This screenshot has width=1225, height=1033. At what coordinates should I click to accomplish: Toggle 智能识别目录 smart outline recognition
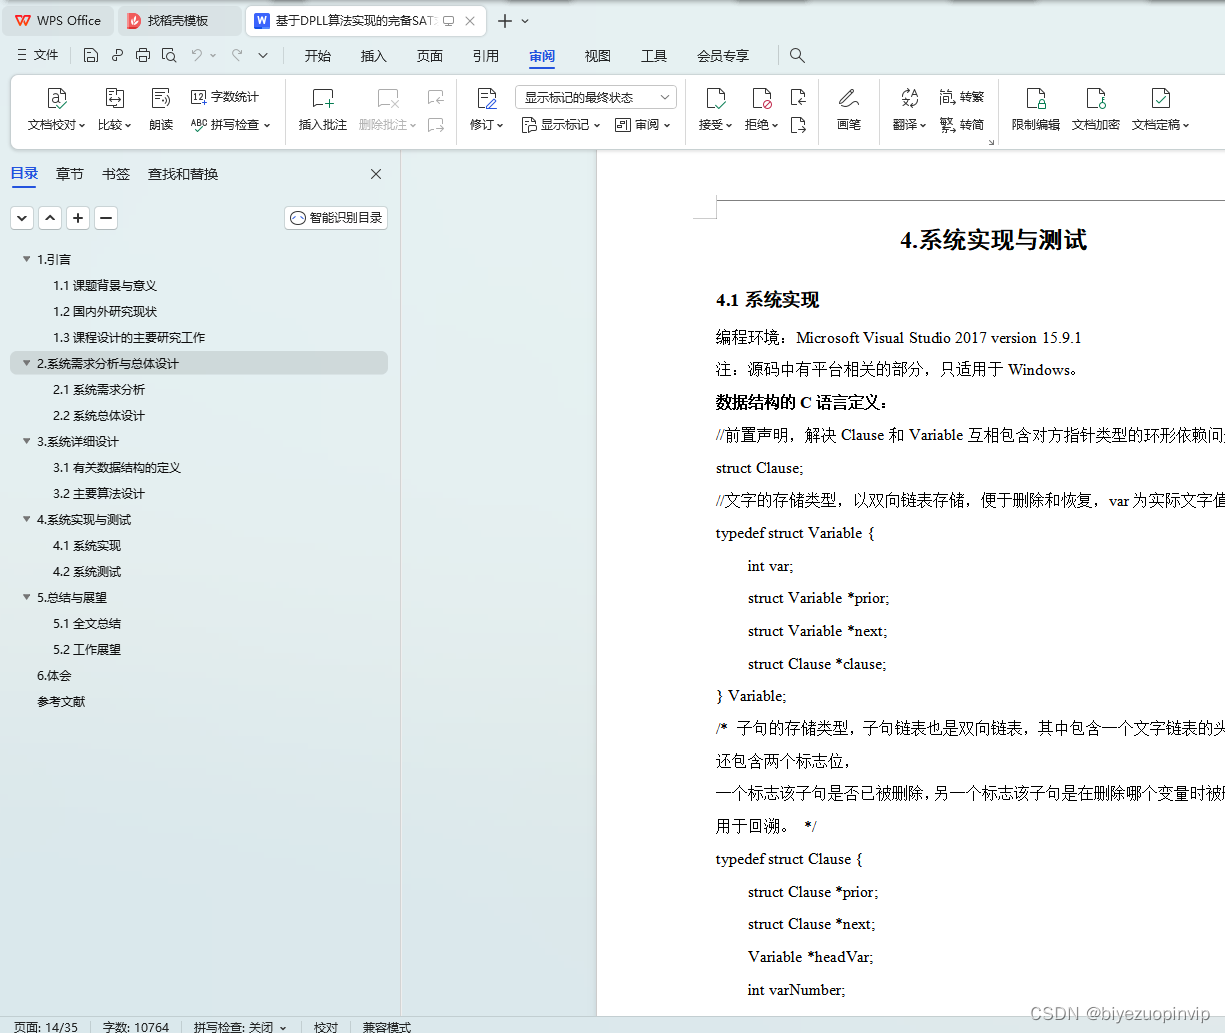pos(335,217)
